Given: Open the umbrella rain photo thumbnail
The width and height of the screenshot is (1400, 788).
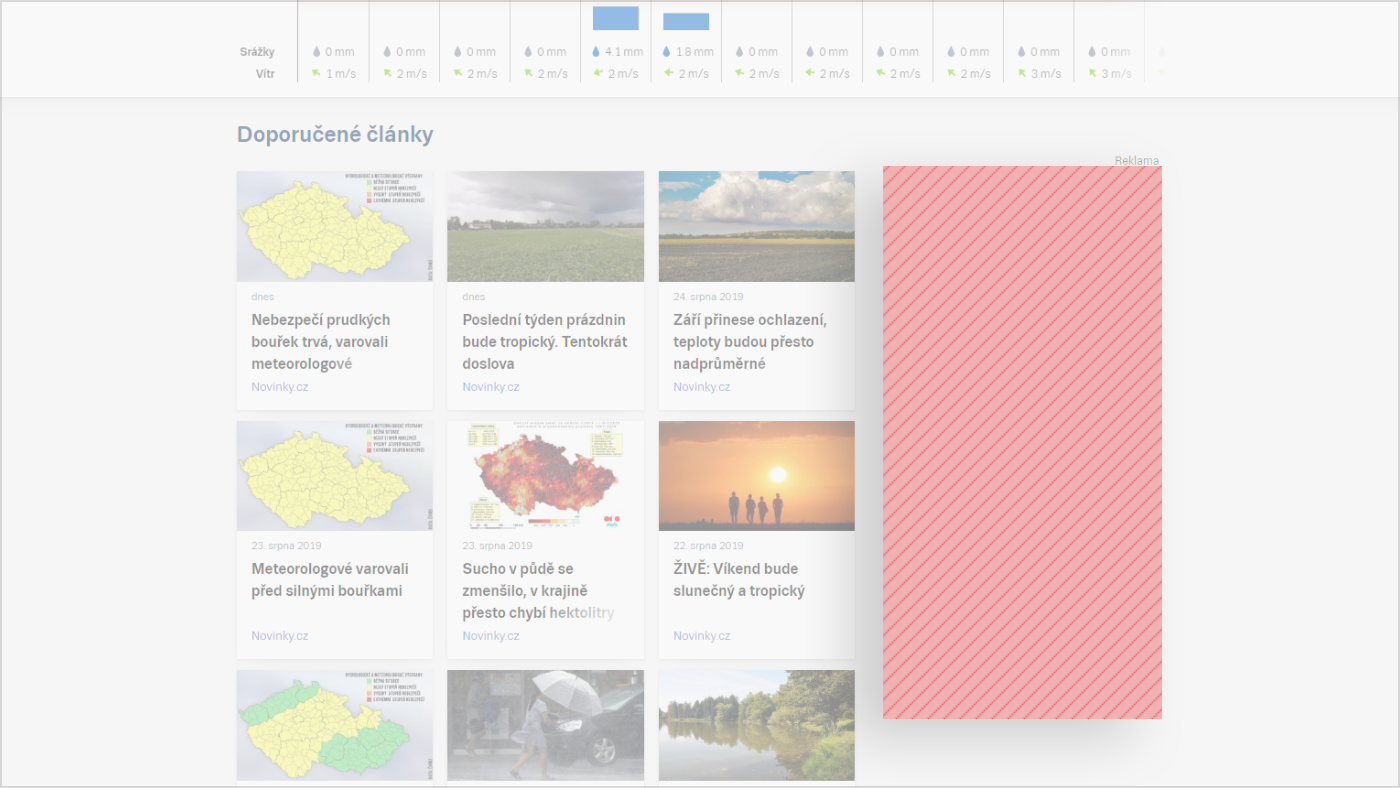Looking at the screenshot, I should (x=545, y=725).
